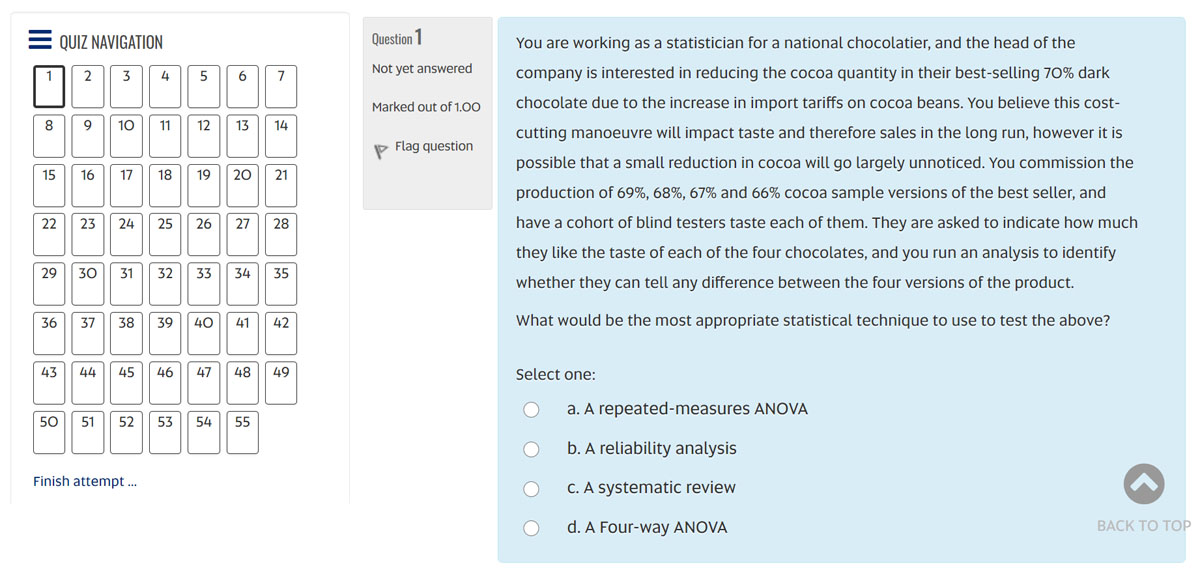Image resolution: width=1200 pixels, height=568 pixels.
Task: Open question 40 in the navigation
Action: pyautogui.click(x=203, y=334)
